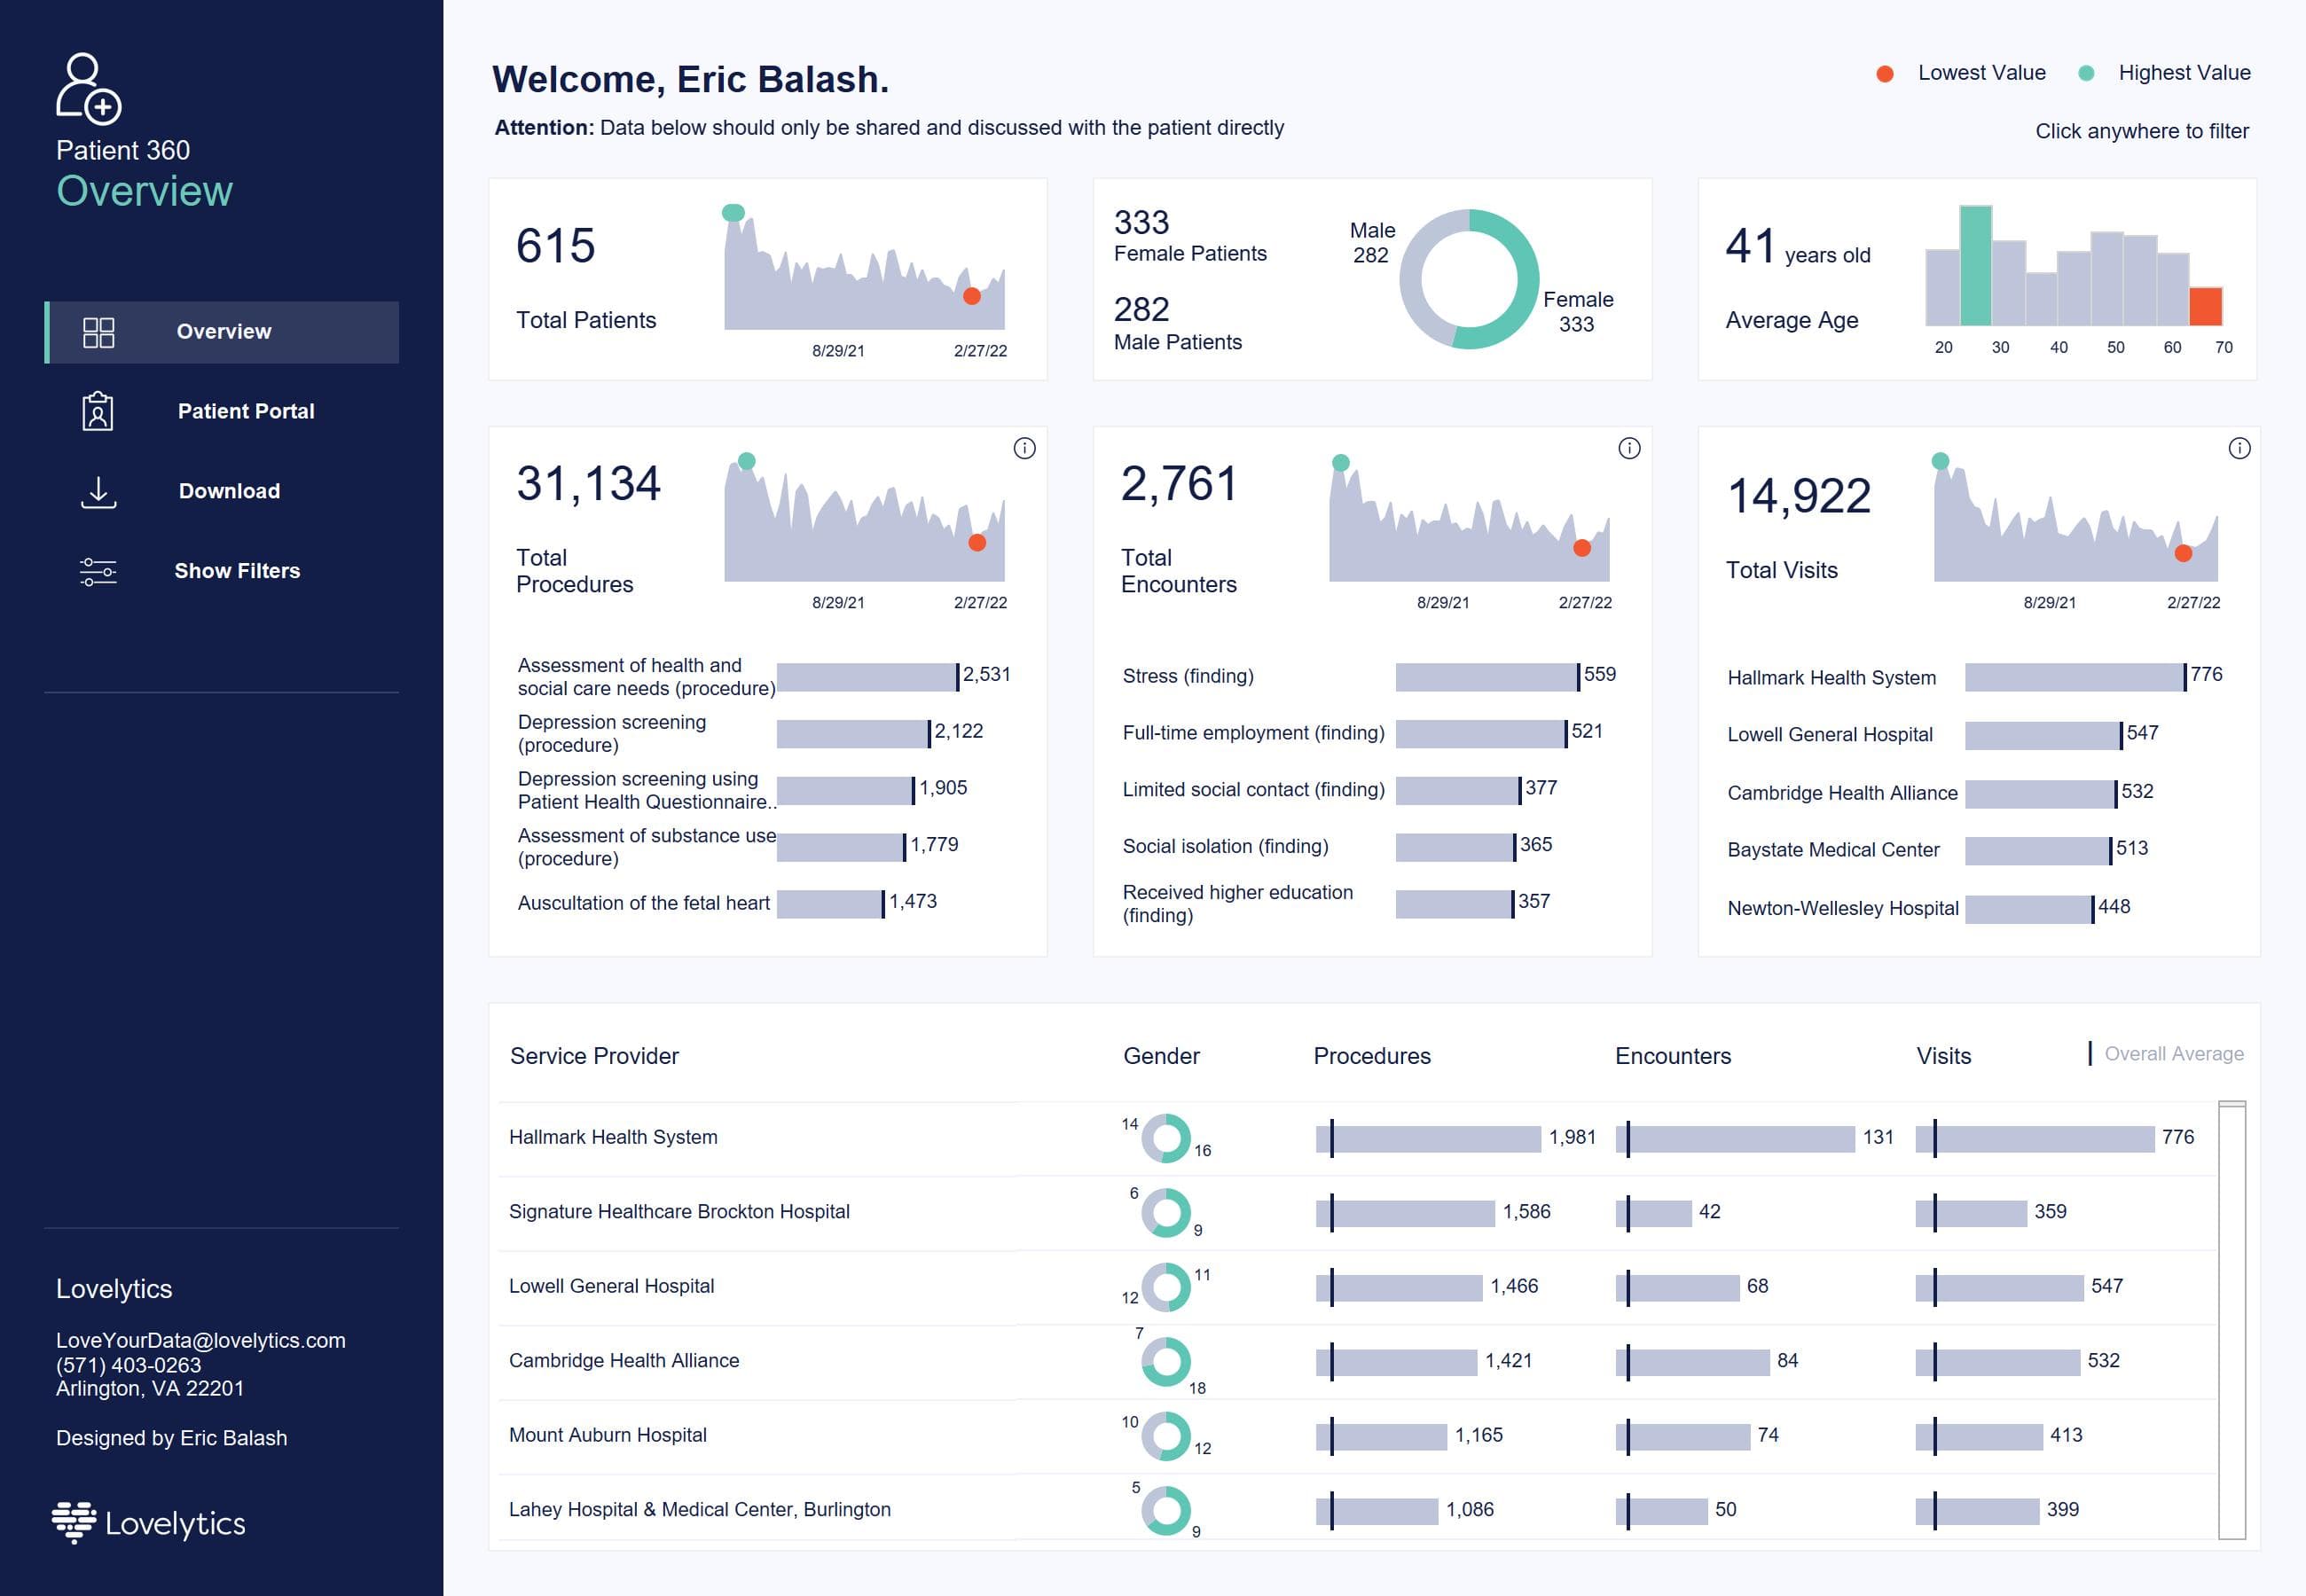Click Cambridge Health Alliance gender donut
Screen dimensions: 2306x1596
[x=1166, y=1361]
